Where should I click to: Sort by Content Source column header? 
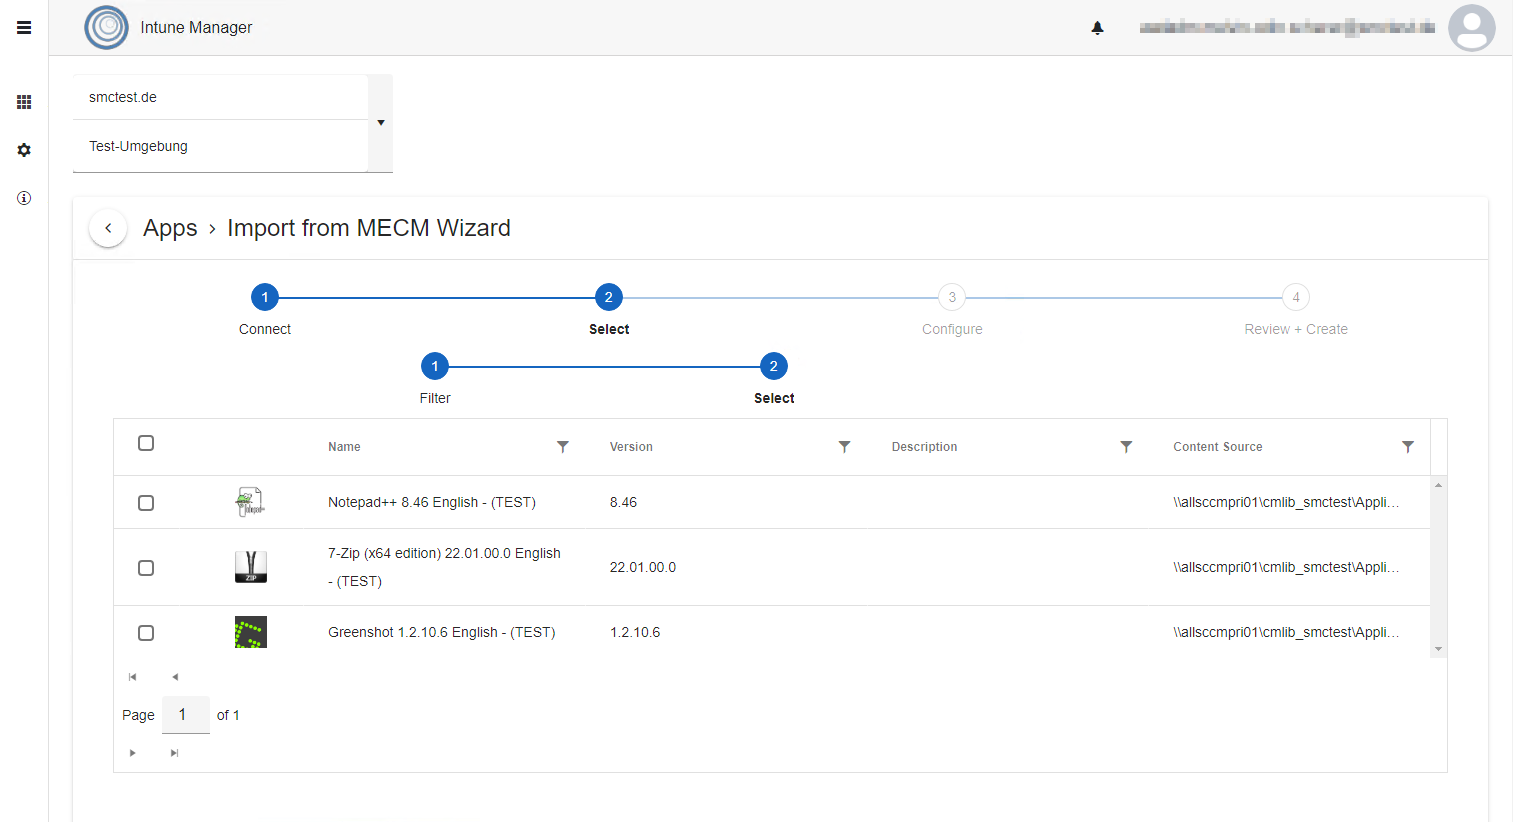(x=1217, y=447)
